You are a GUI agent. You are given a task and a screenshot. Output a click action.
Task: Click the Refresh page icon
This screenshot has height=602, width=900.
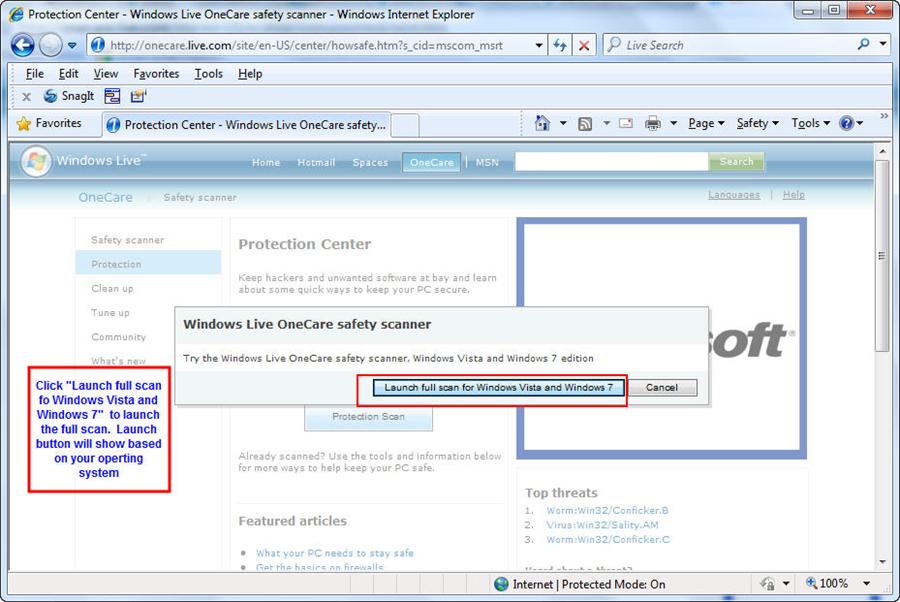(x=560, y=45)
